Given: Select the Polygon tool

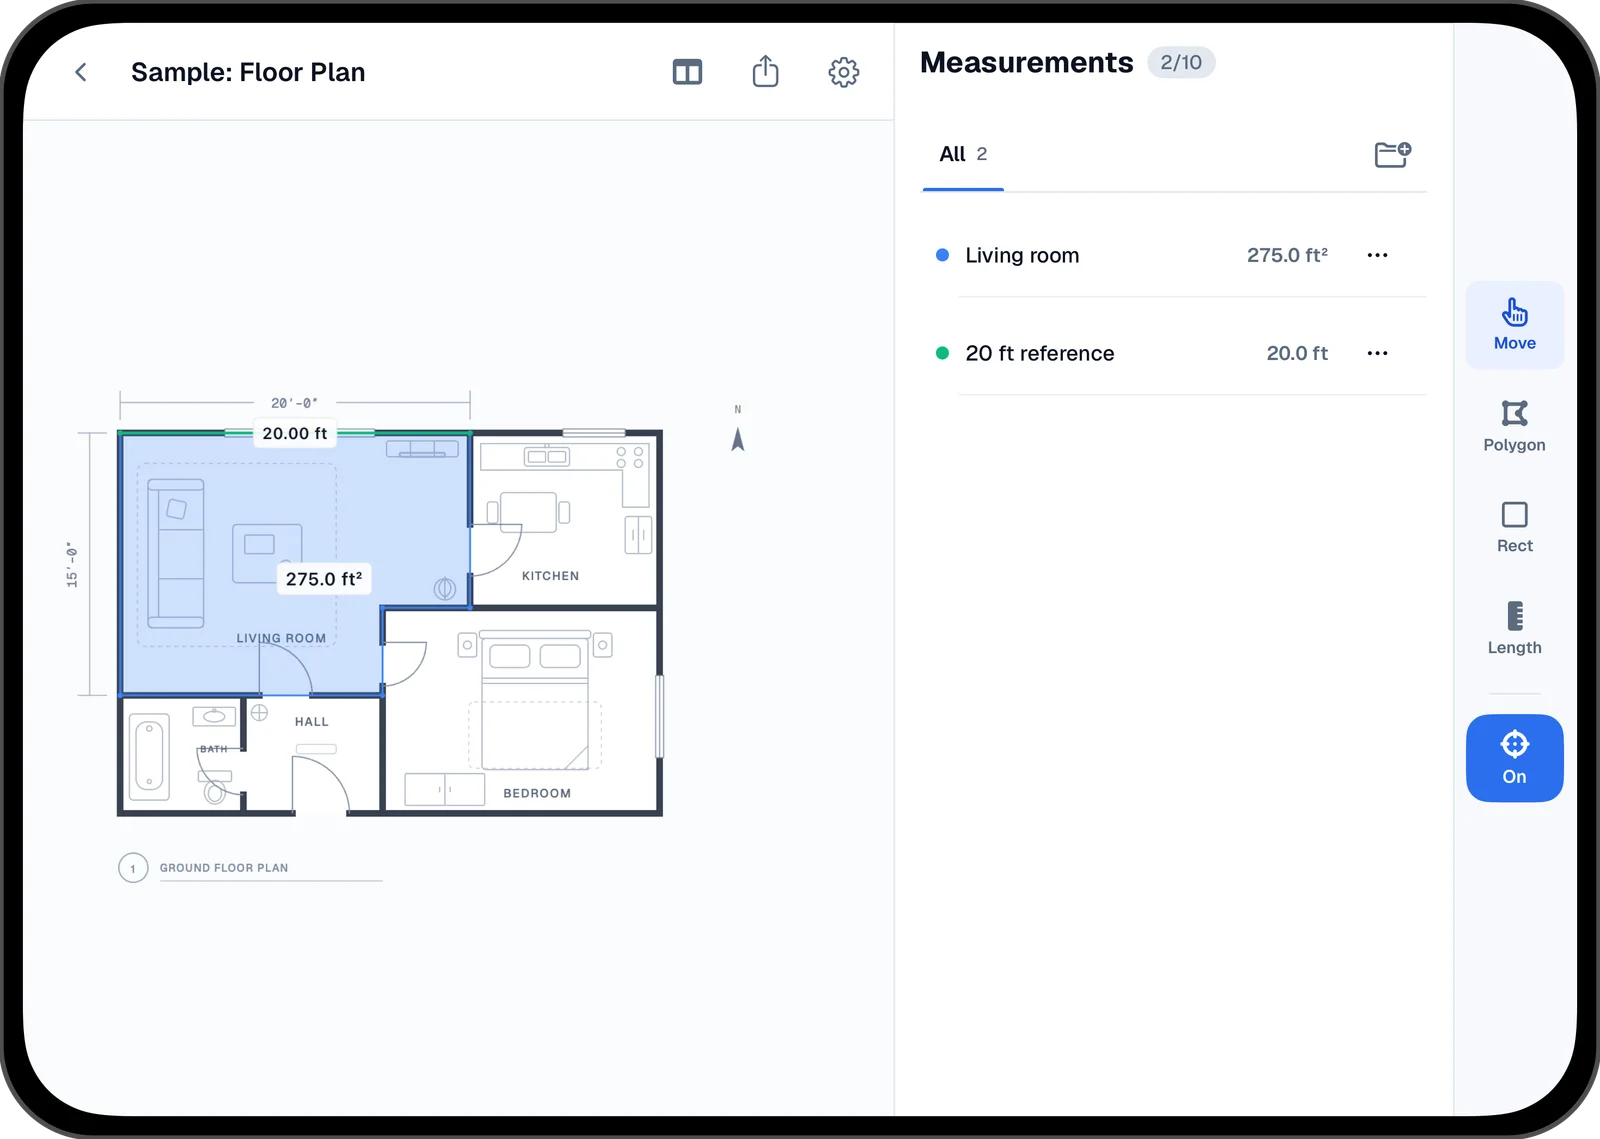Looking at the screenshot, I should pyautogui.click(x=1514, y=427).
